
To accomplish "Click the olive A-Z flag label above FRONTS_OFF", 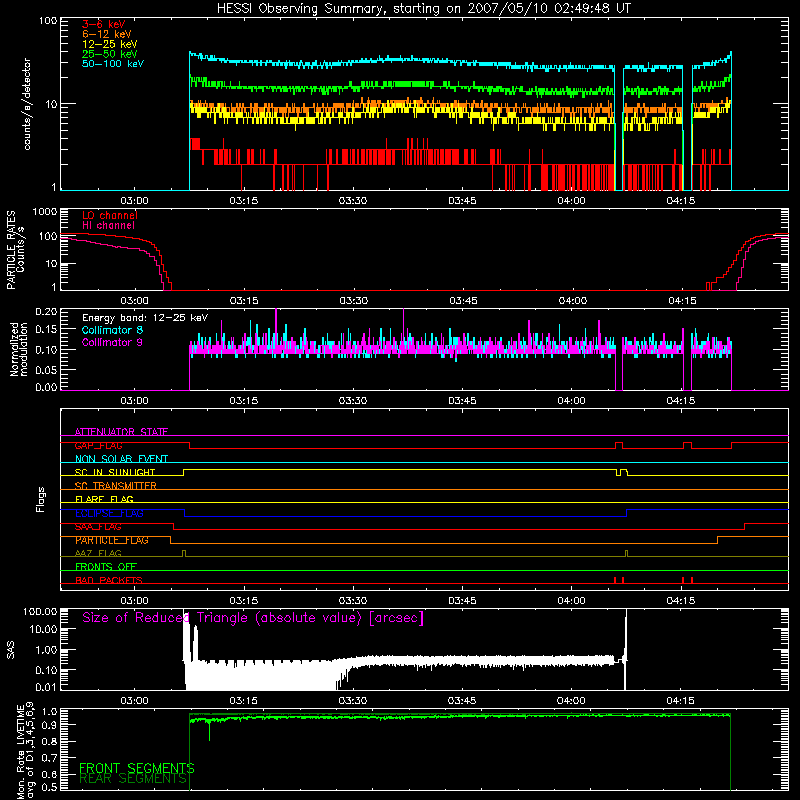I will tap(98, 553).
